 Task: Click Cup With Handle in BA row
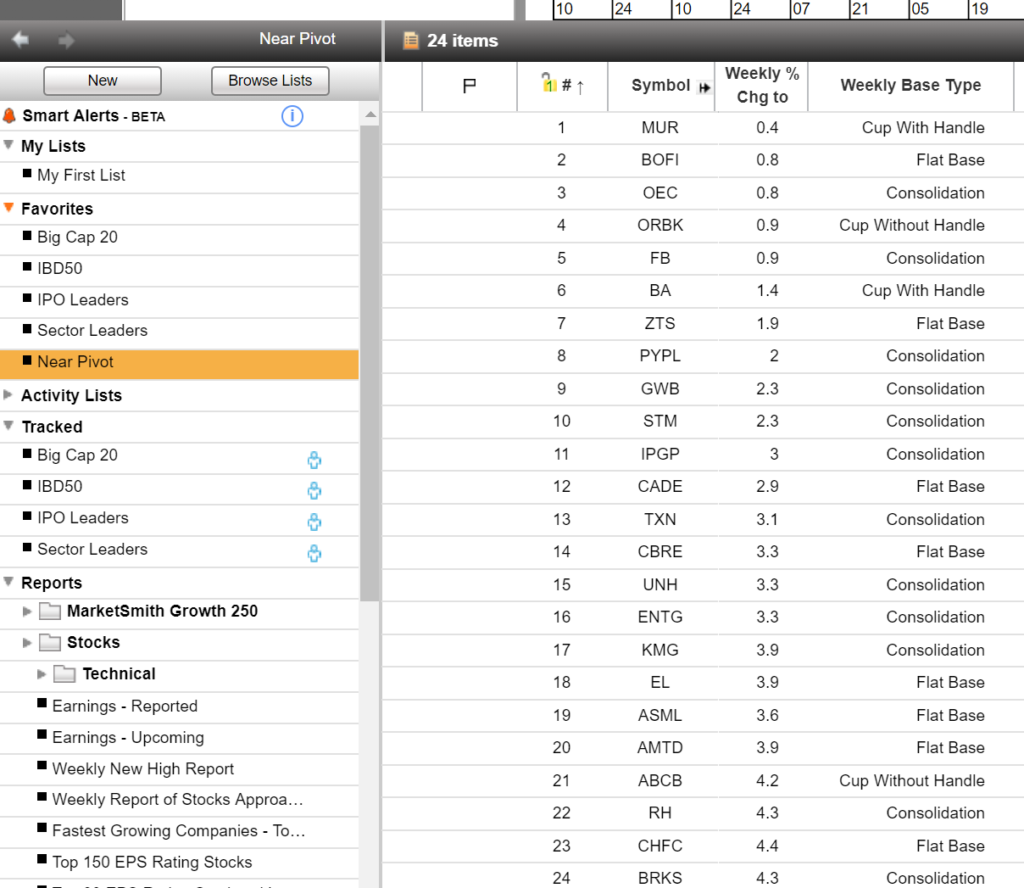click(x=923, y=291)
